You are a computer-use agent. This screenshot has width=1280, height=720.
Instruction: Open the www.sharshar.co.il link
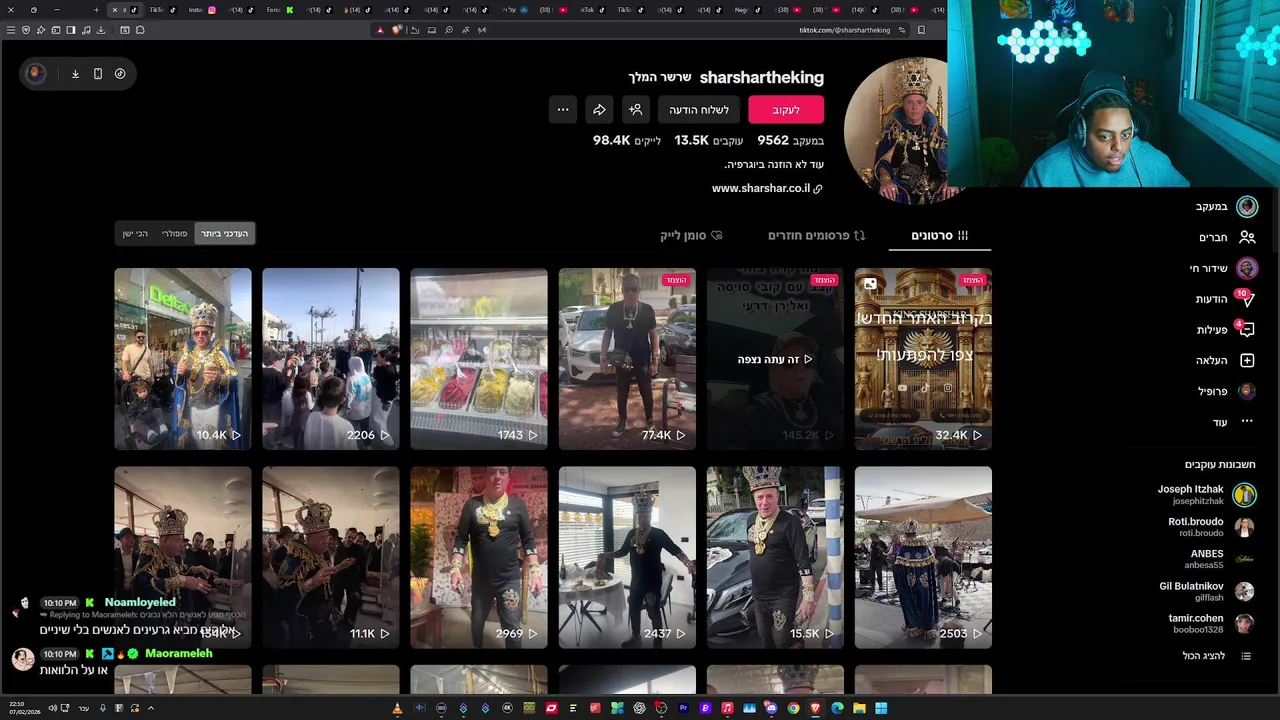(767, 188)
